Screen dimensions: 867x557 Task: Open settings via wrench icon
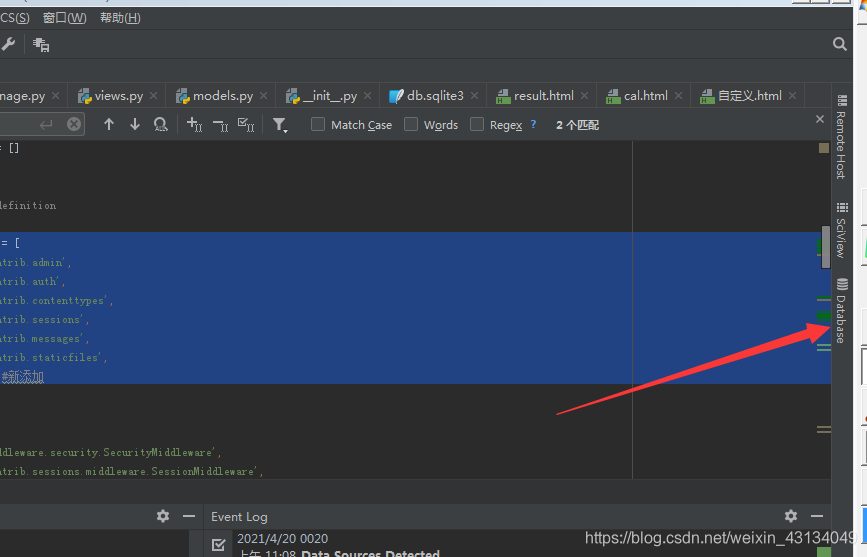pyautogui.click(x=8, y=44)
